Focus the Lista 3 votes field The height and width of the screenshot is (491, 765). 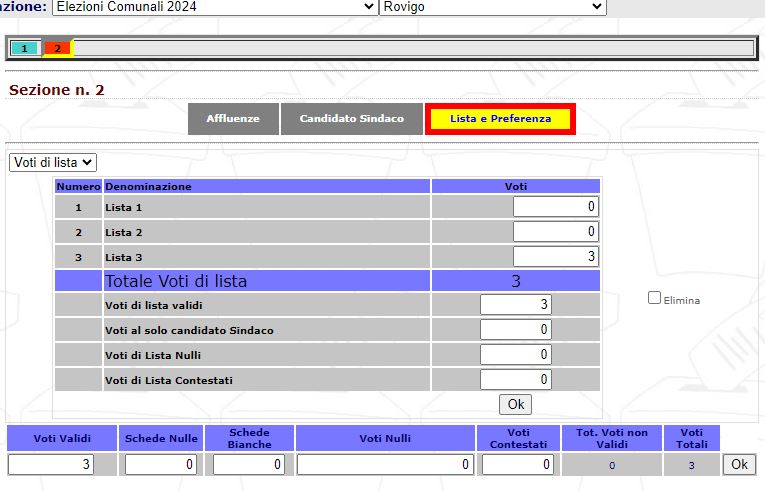(556, 257)
